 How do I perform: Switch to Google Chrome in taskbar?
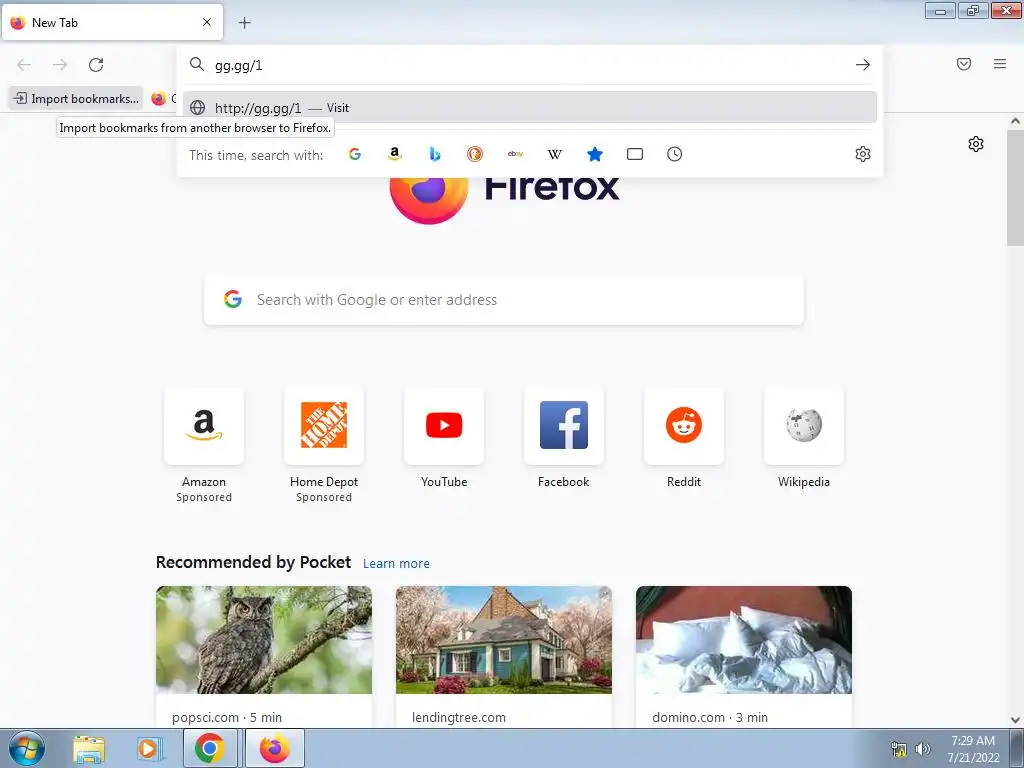click(209, 749)
